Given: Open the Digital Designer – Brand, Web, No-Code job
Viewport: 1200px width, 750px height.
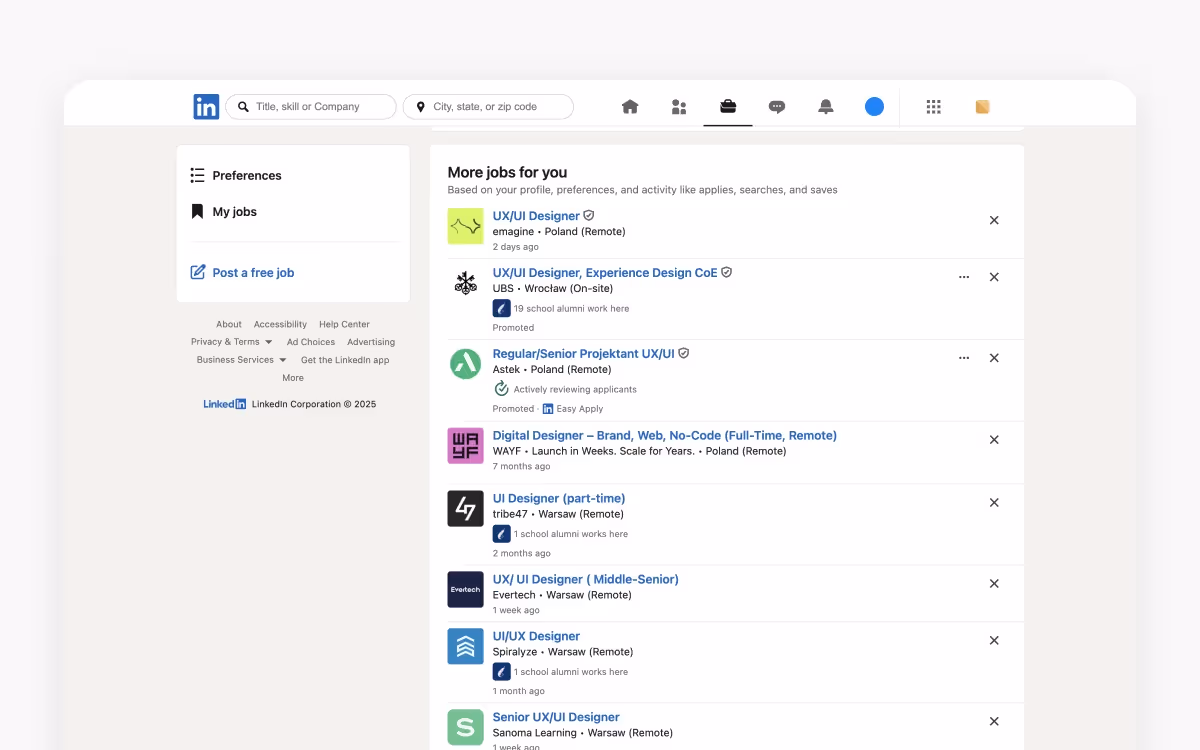Looking at the screenshot, I should [665, 435].
